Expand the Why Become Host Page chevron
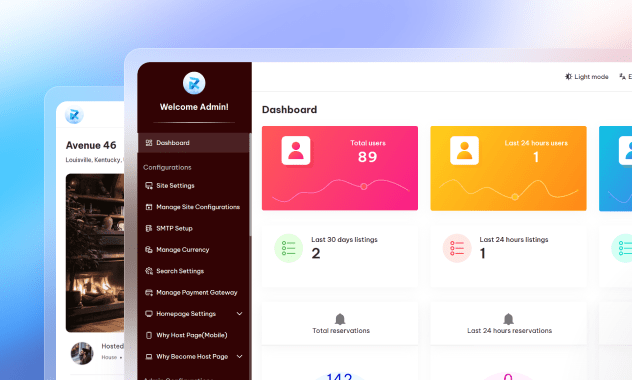Viewport: 632px width, 380px height. point(239,357)
